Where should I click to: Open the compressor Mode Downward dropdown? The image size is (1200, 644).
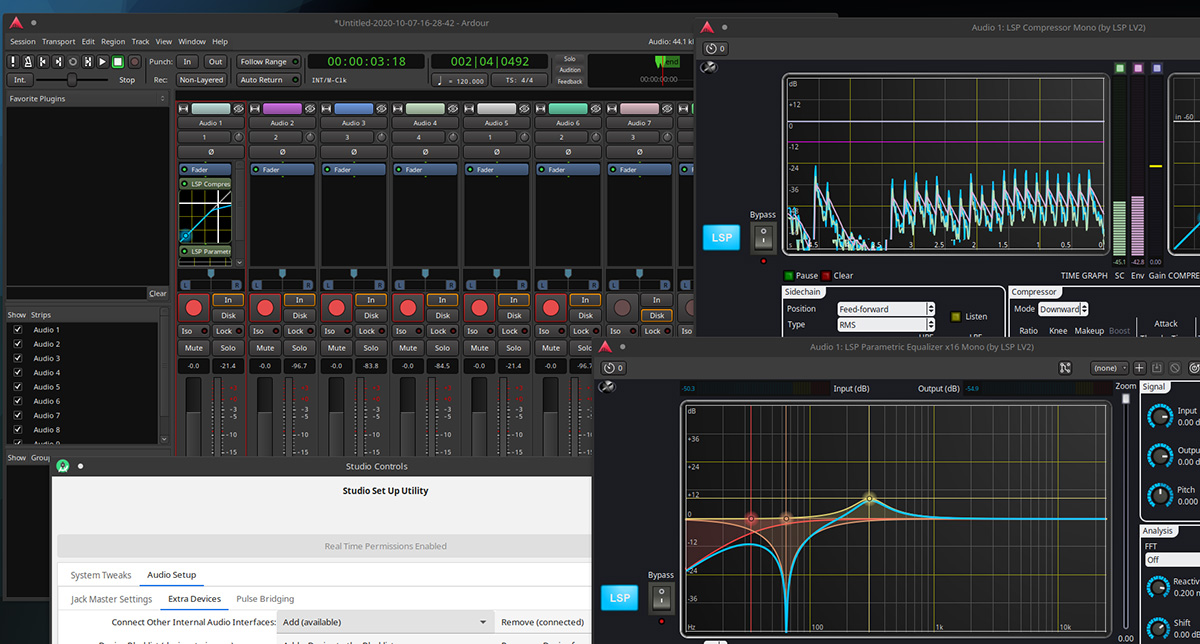1063,309
